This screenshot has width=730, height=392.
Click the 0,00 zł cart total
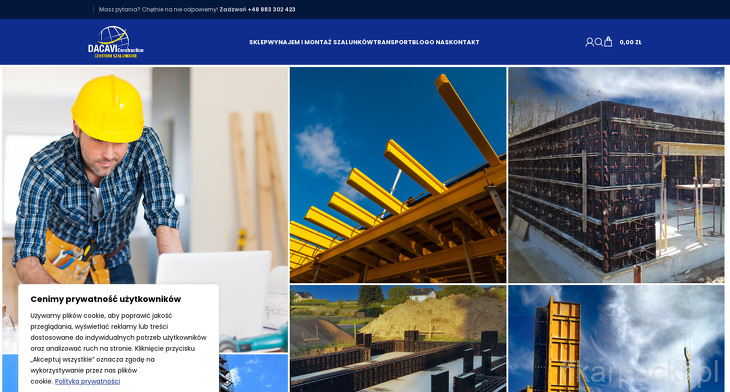(x=630, y=42)
